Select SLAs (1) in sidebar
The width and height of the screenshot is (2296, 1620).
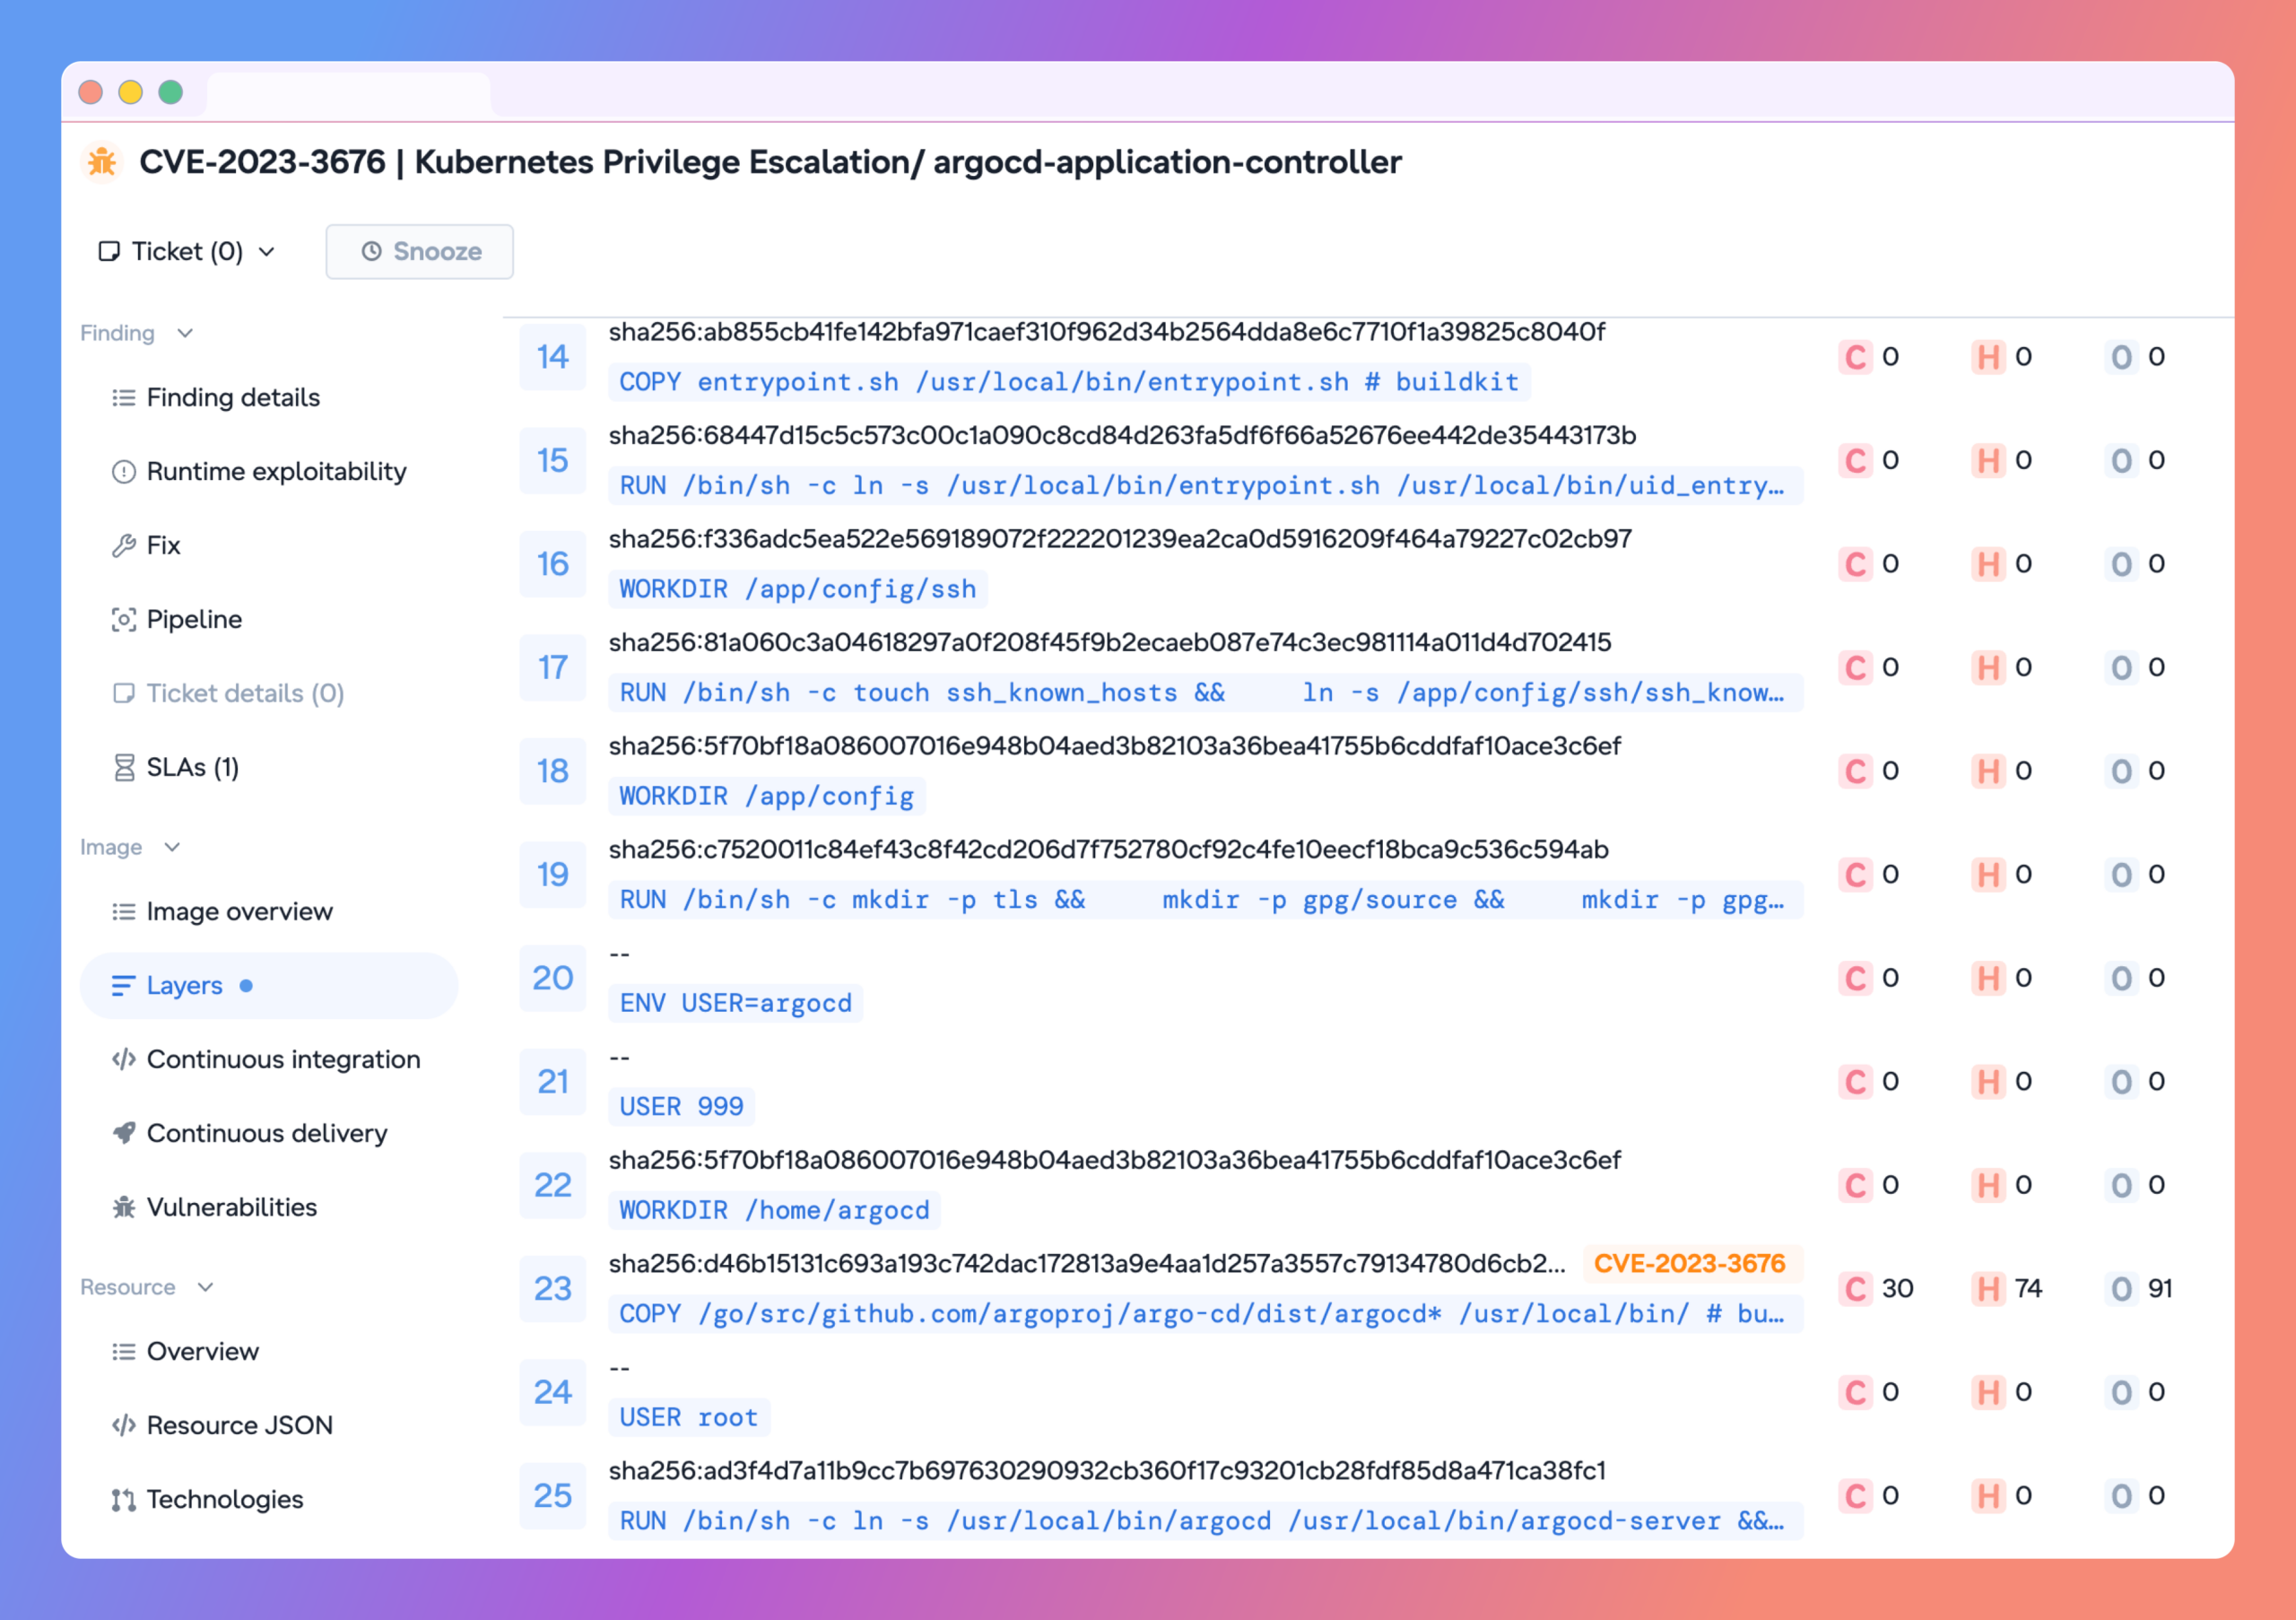click(193, 768)
